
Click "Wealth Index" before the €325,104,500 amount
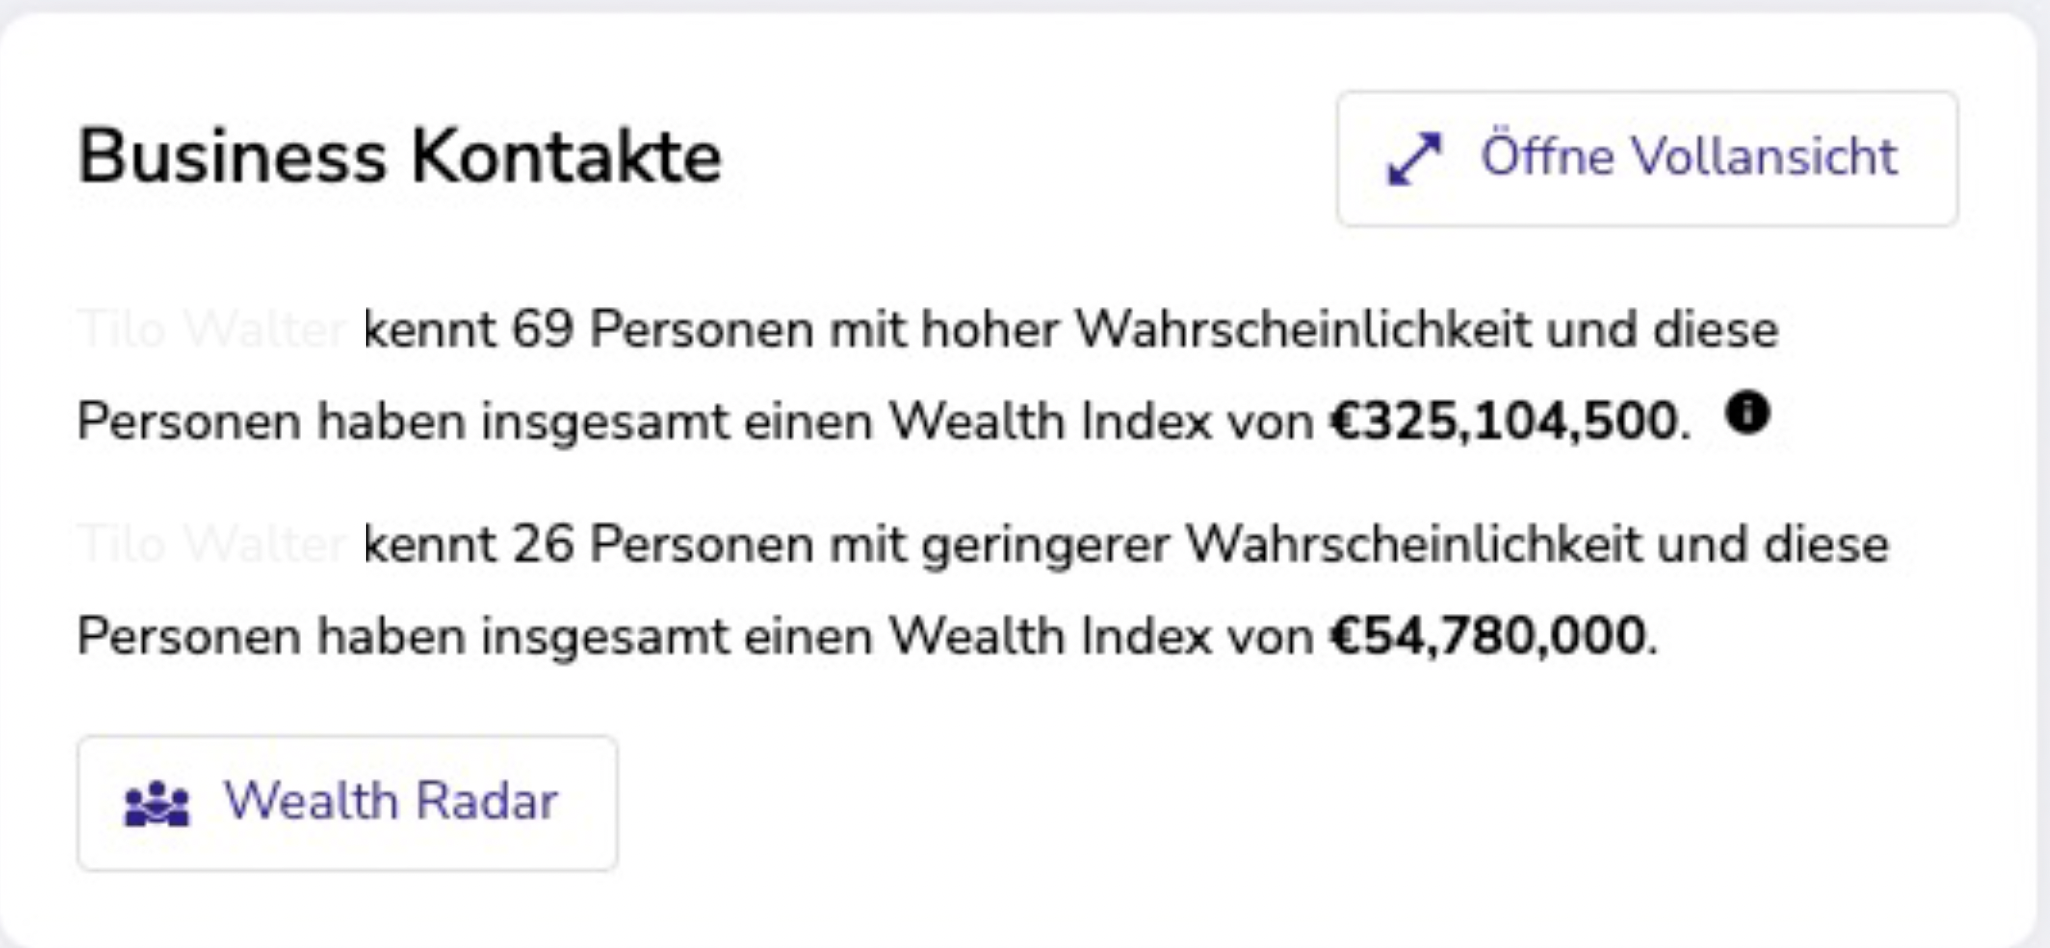tap(1050, 421)
